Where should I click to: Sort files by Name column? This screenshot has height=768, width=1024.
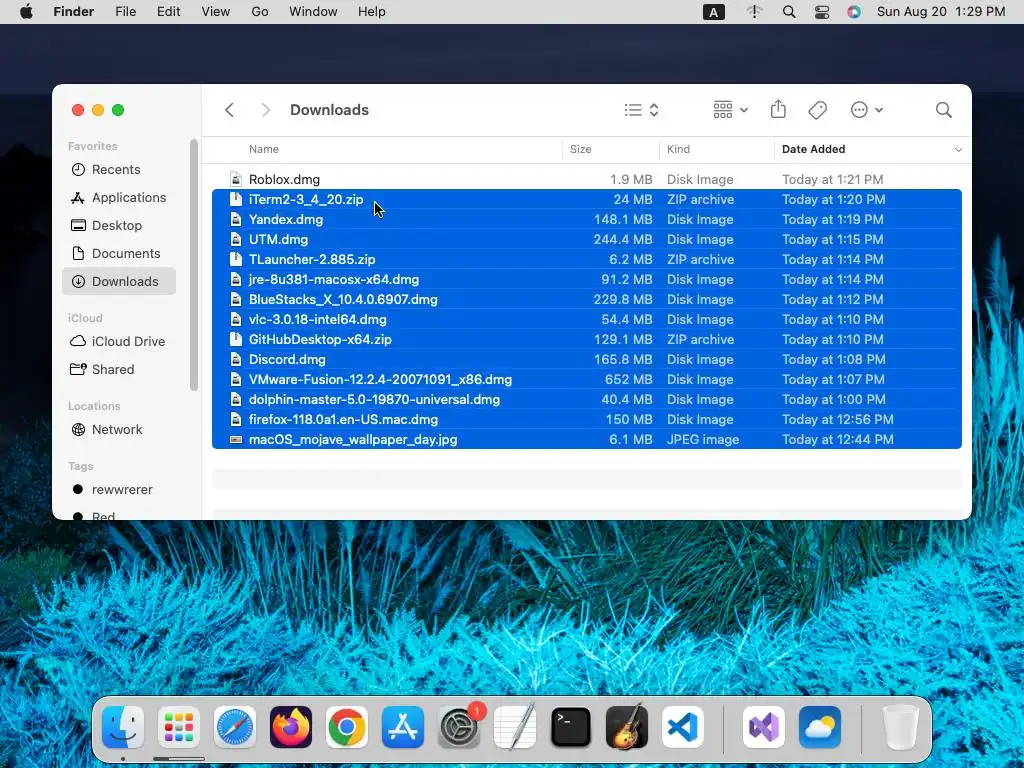tap(264, 150)
